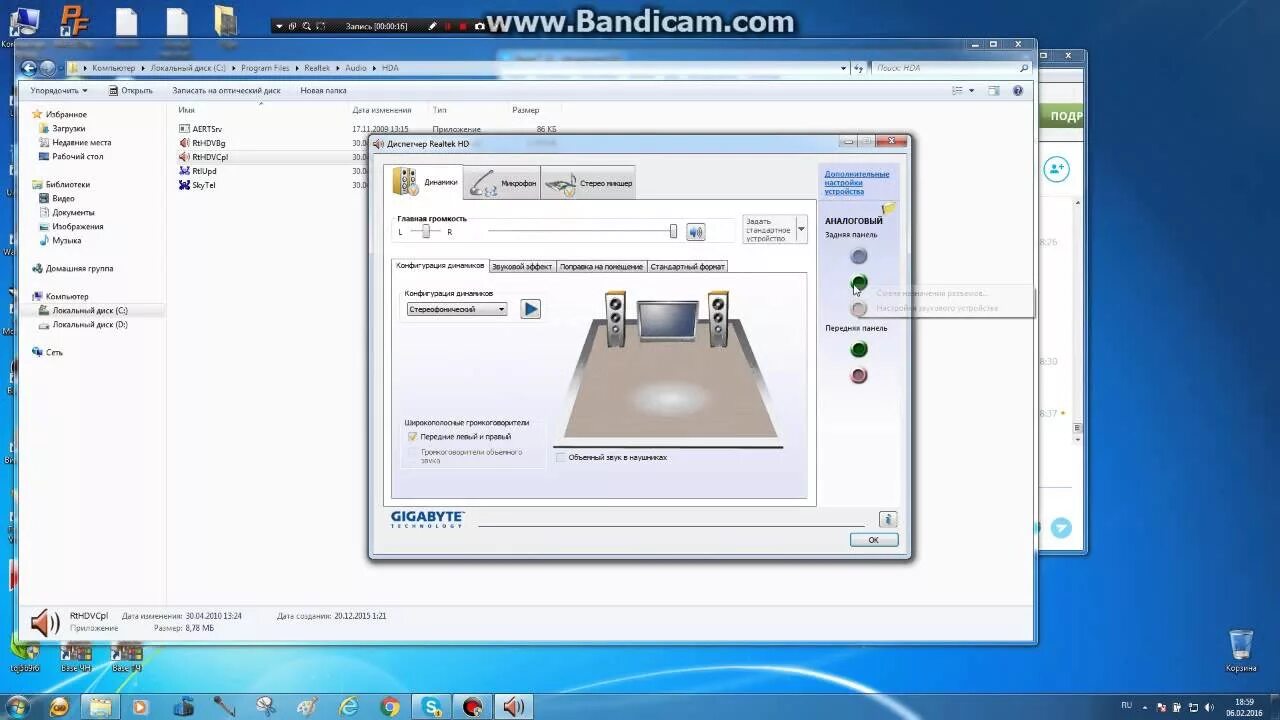This screenshot has width=1280, height=720.
Task: Sort by Дата изменения column header
Action: [381, 110]
